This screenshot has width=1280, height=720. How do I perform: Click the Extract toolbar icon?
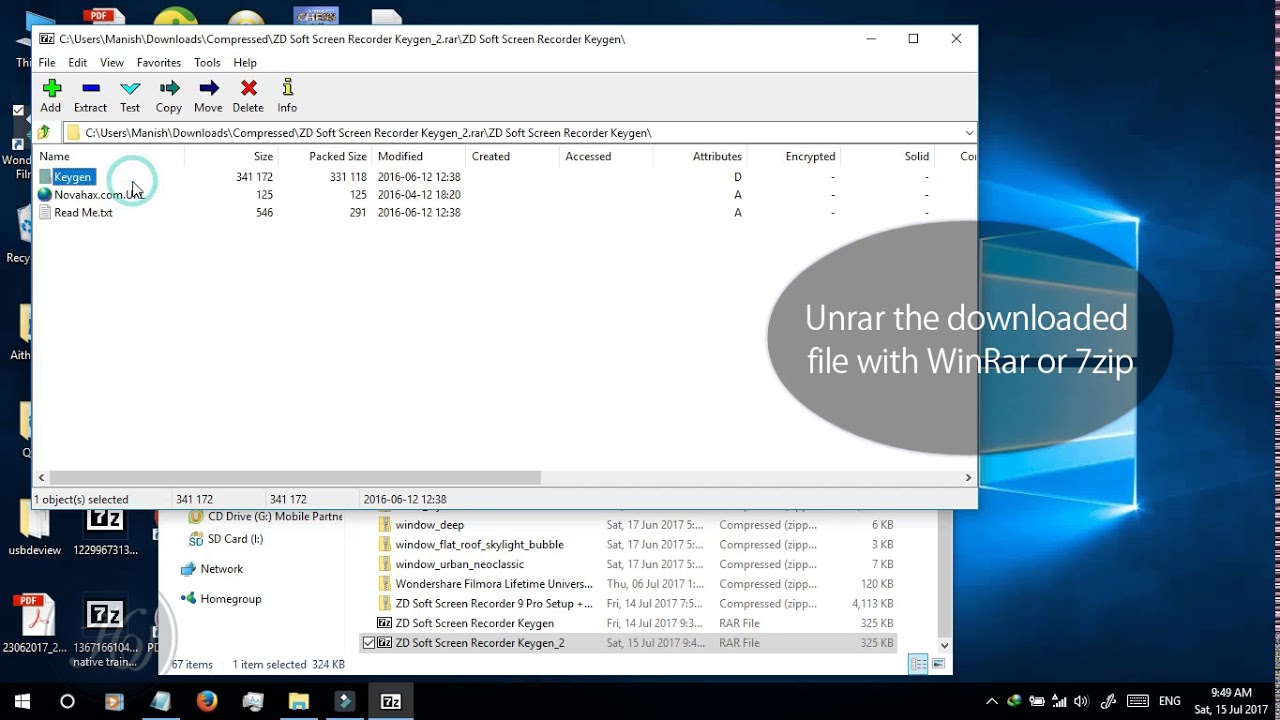90,96
